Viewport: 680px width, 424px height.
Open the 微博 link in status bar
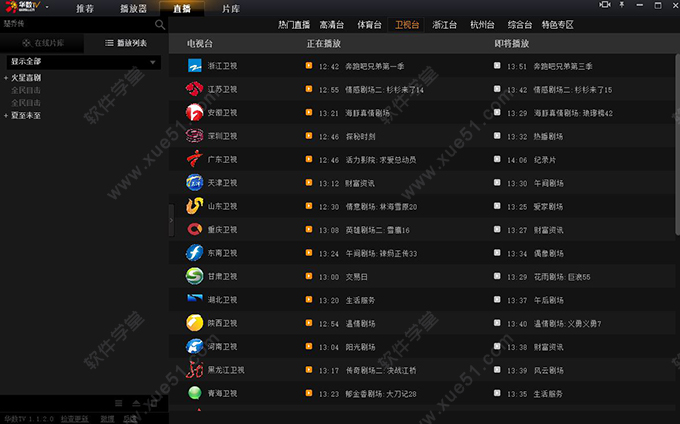pyautogui.click(x=107, y=419)
